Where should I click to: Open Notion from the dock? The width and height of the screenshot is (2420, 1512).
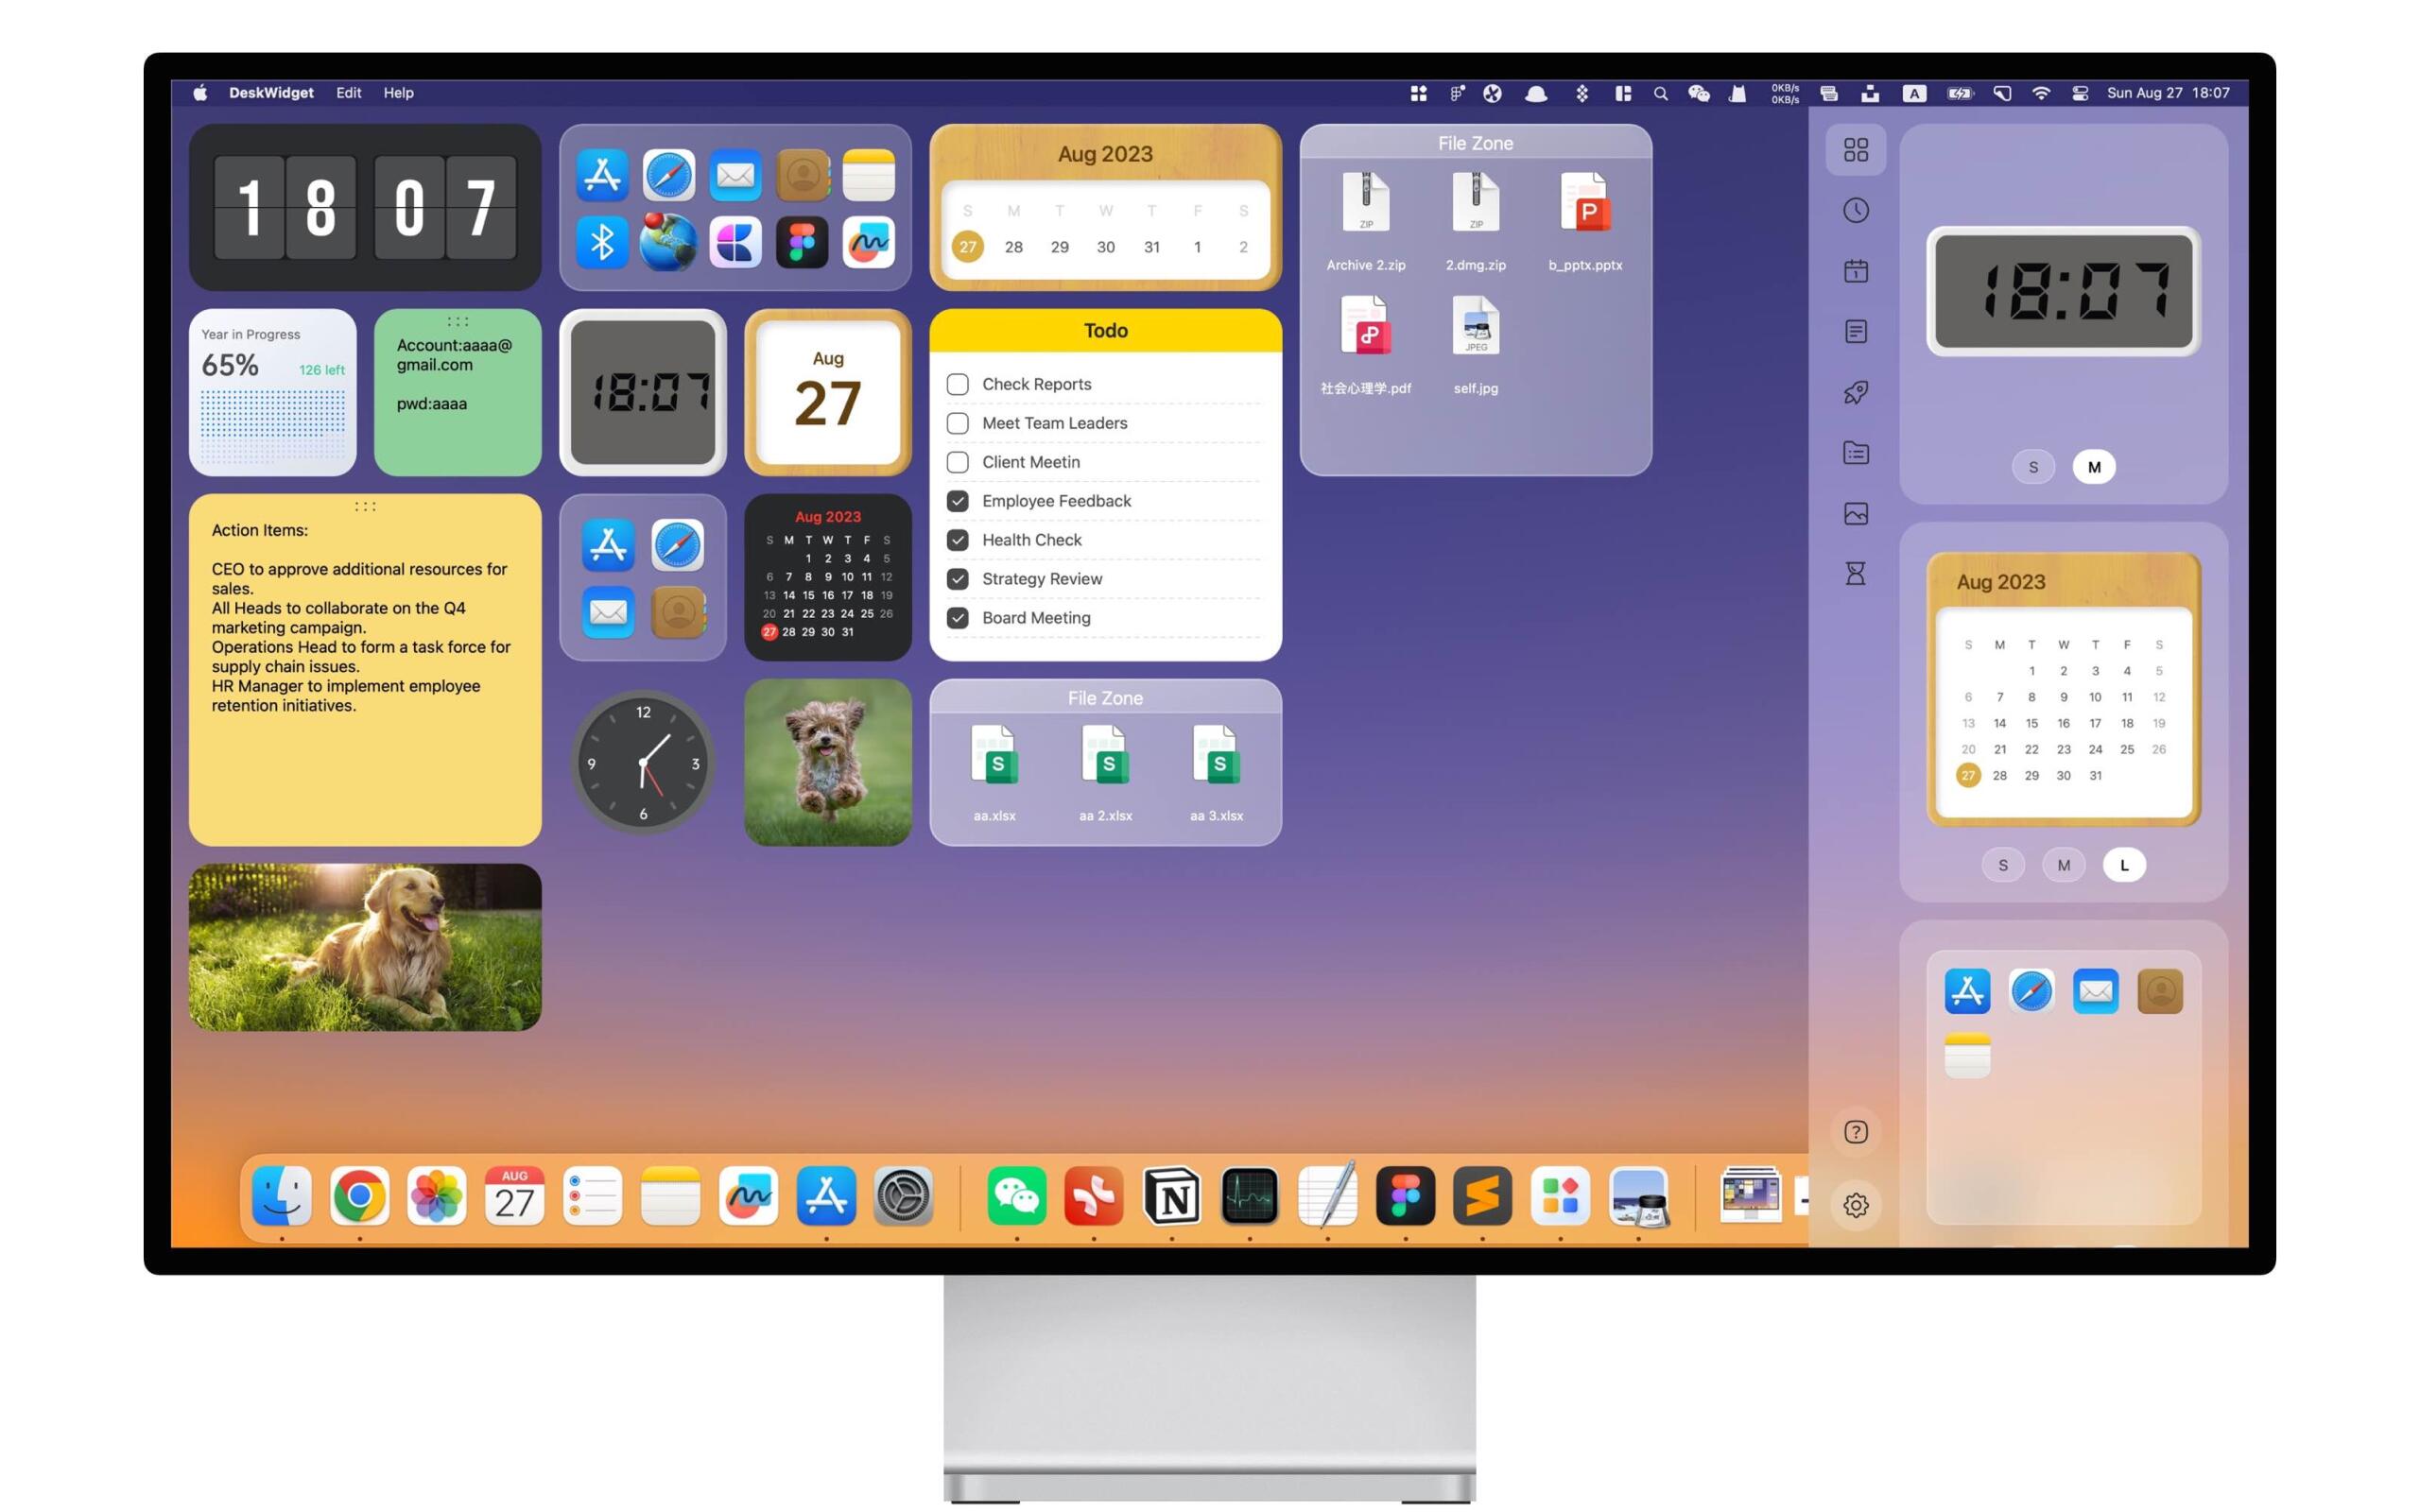tap(1171, 1196)
